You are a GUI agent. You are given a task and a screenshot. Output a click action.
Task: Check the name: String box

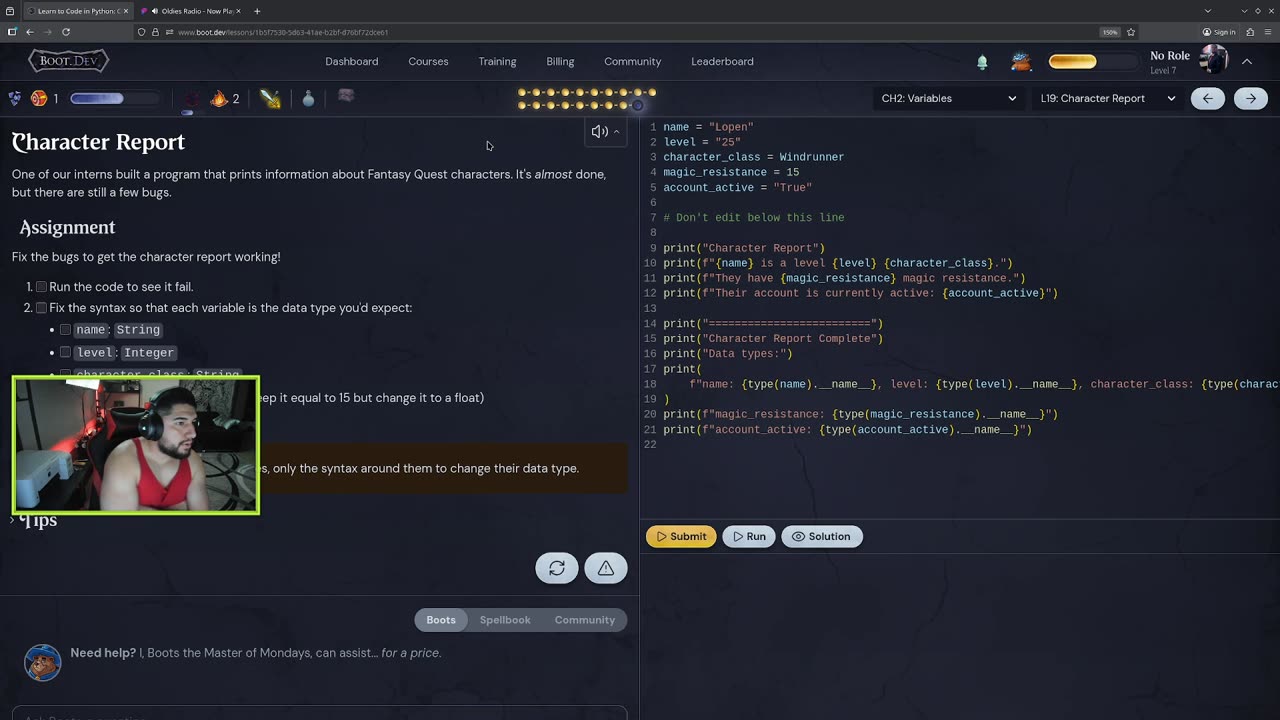[x=65, y=329]
